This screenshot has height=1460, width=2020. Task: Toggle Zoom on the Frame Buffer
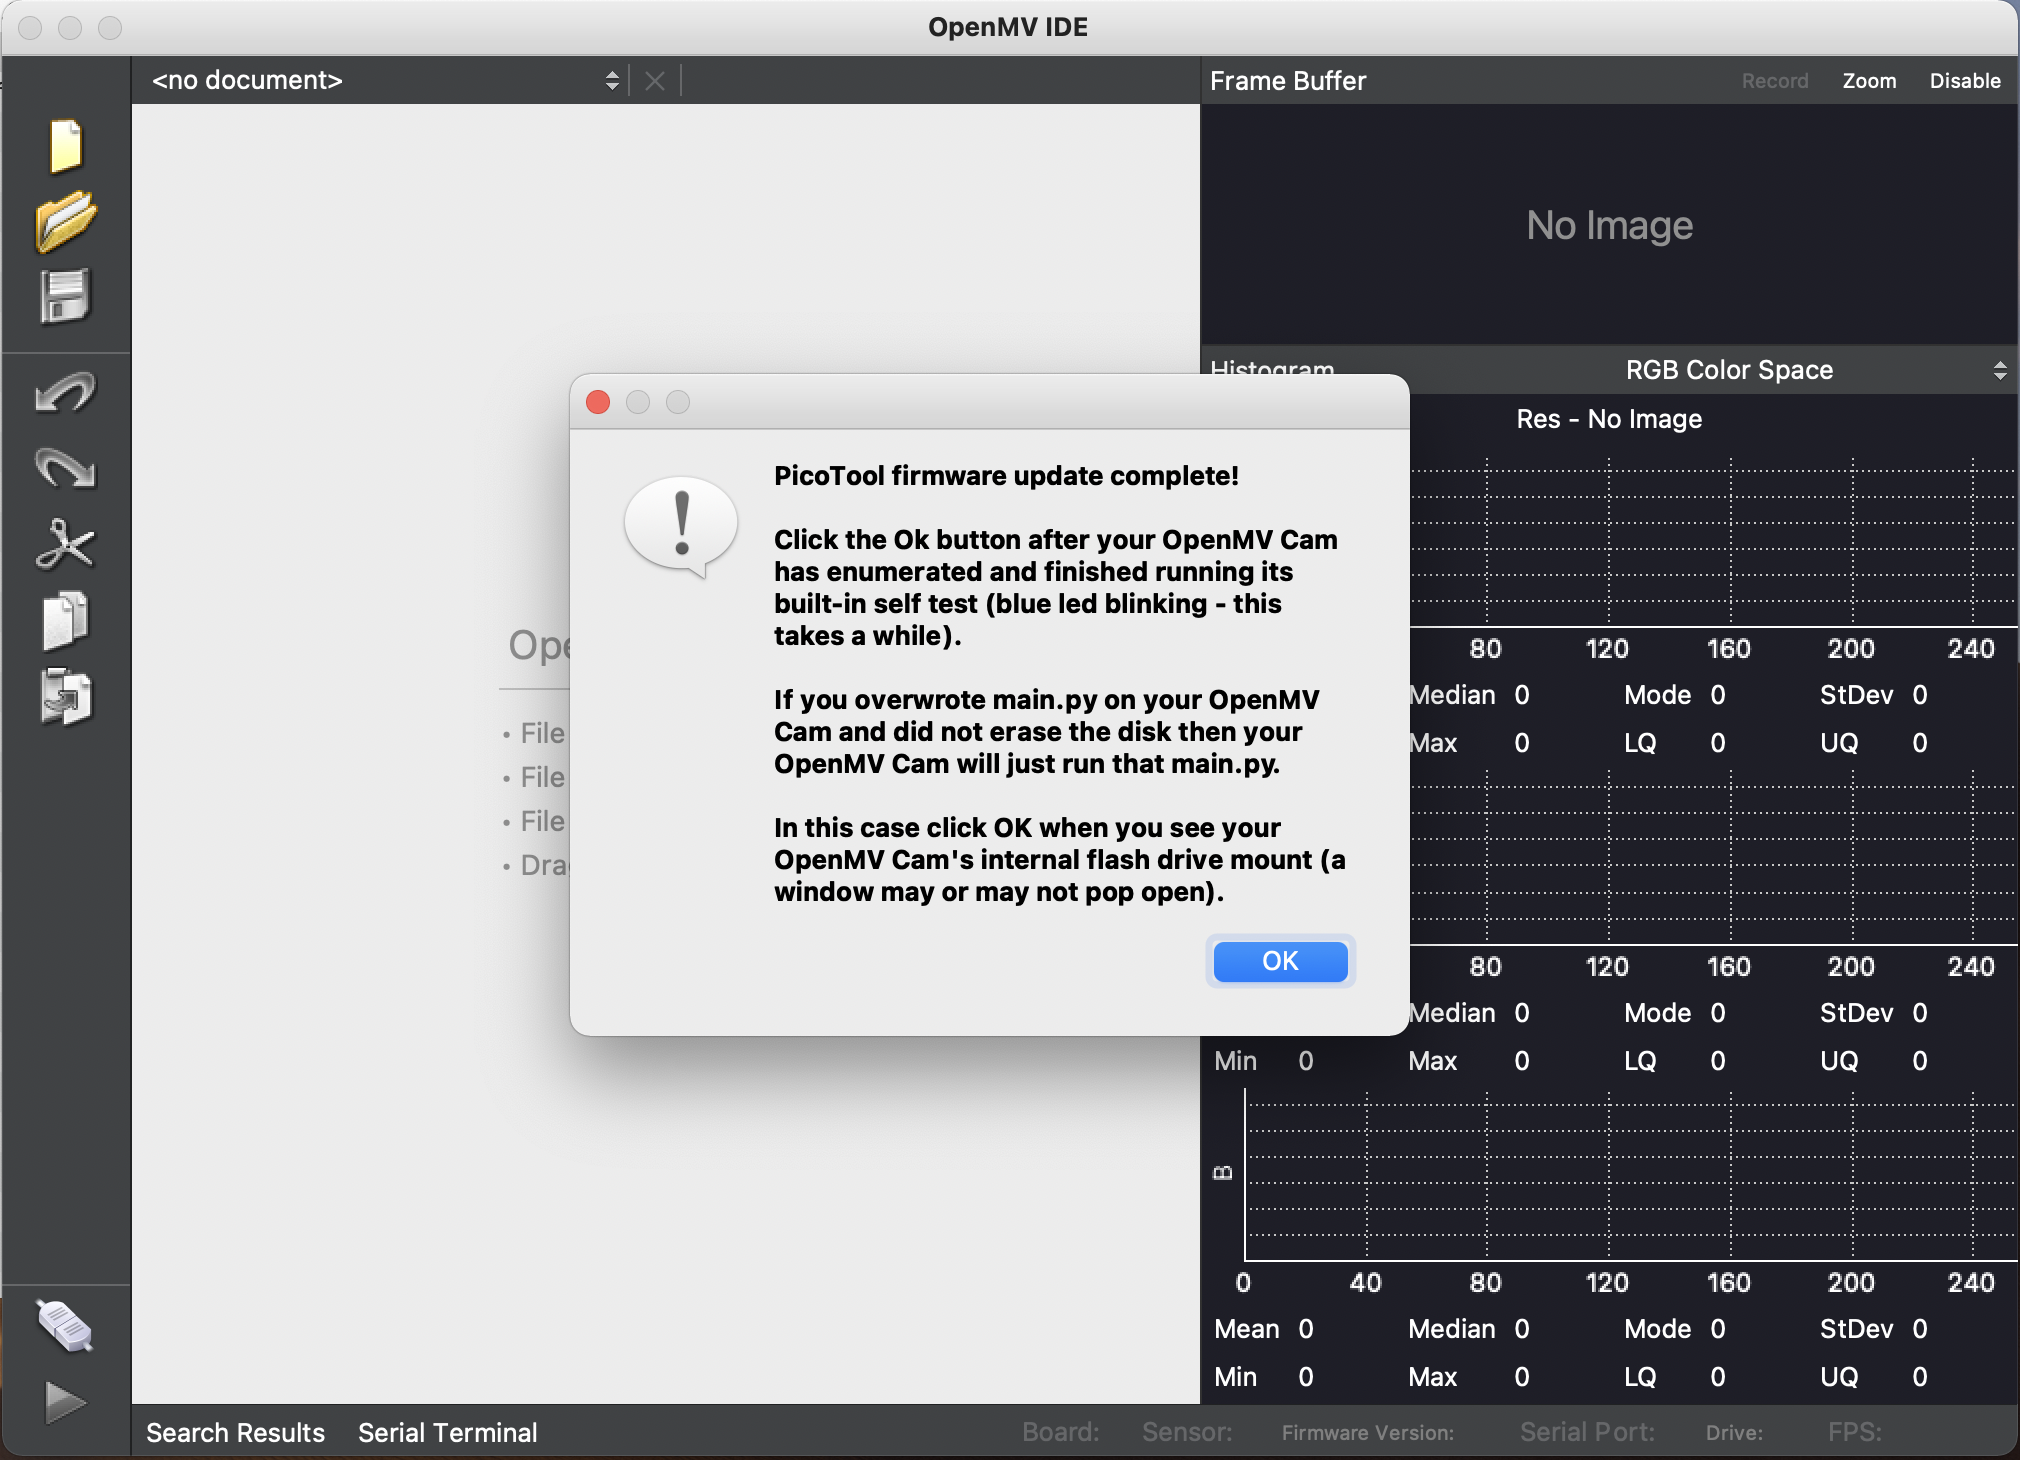click(1868, 81)
